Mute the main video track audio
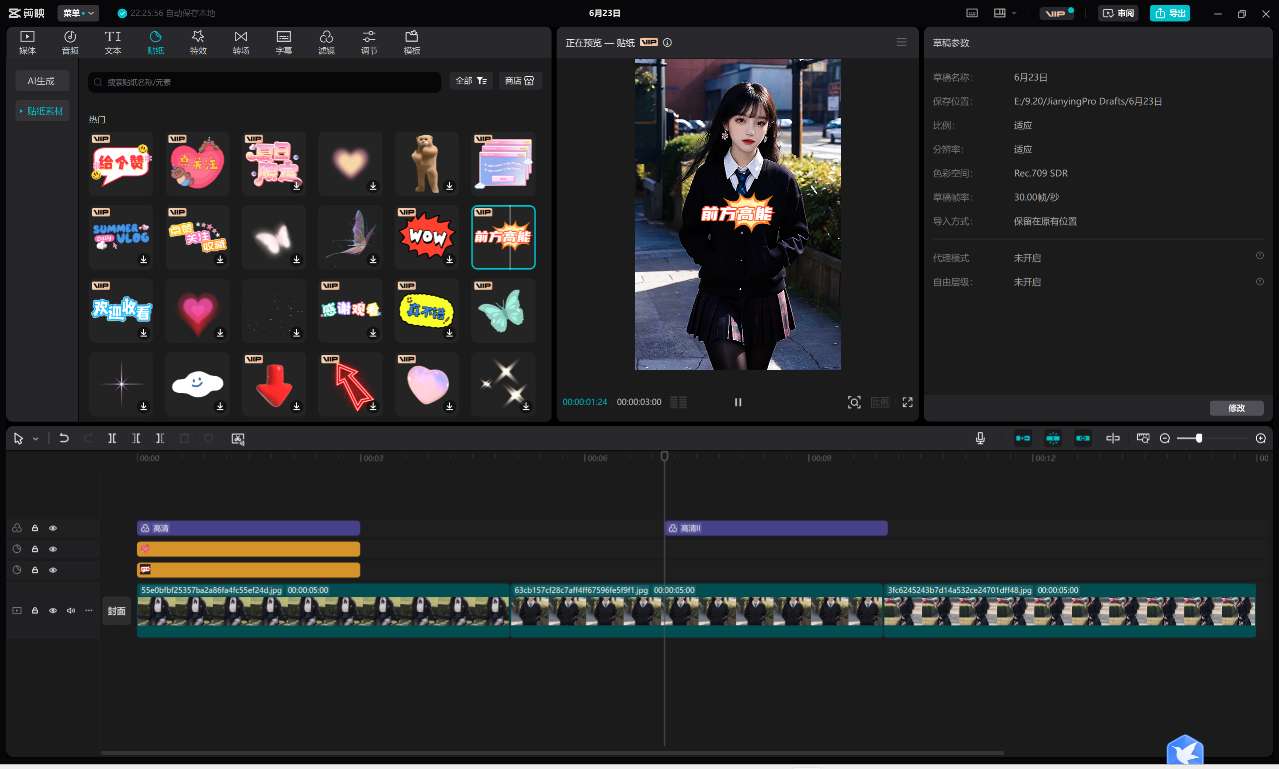The width and height of the screenshot is (1279, 769). pos(71,610)
